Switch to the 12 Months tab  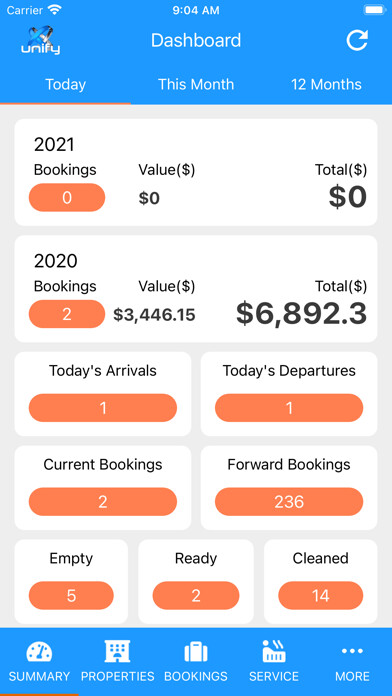tap(326, 84)
